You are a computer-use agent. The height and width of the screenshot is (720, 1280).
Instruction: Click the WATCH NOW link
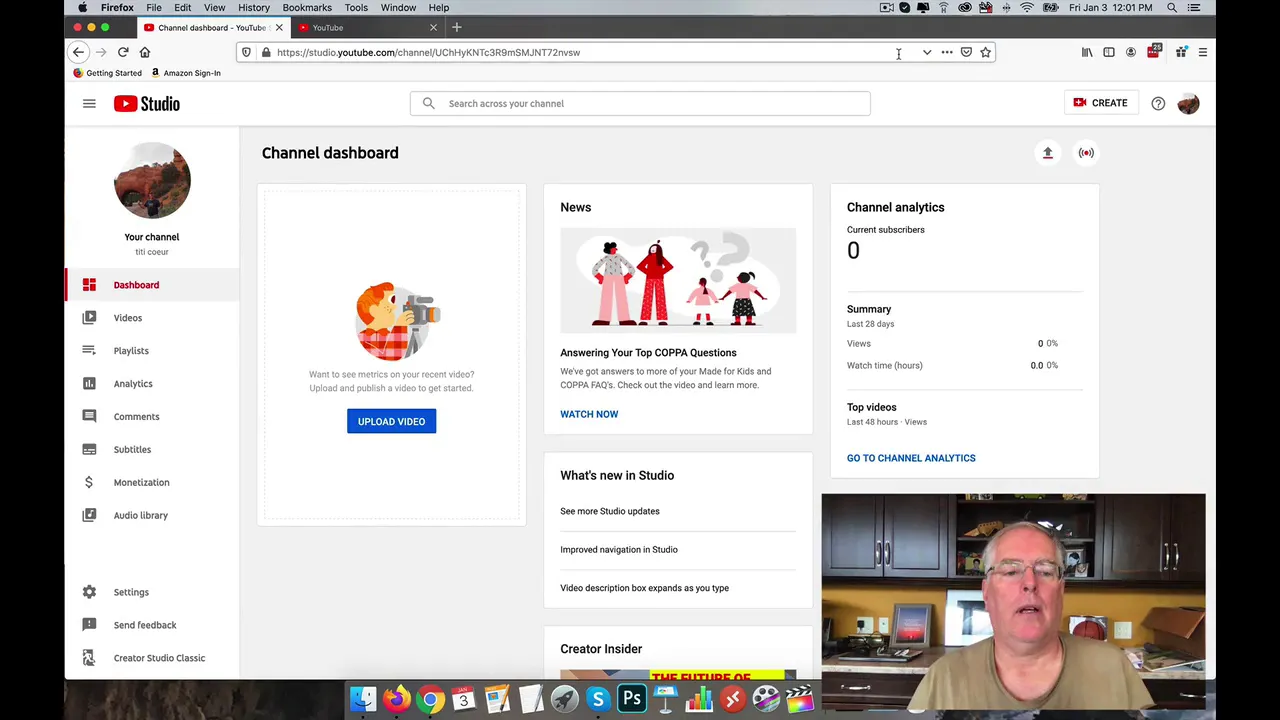click(589, 414)
